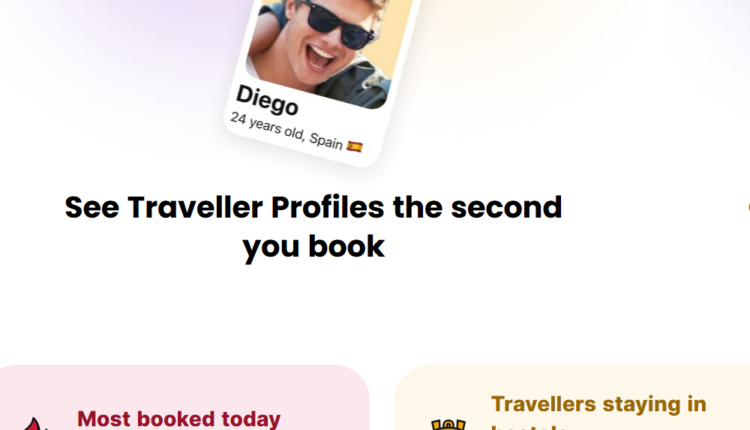The height and width of the screenshot is (430, 750).
Task: Click the word 'Spain' on Diego's card
Action: coord(326,141)
